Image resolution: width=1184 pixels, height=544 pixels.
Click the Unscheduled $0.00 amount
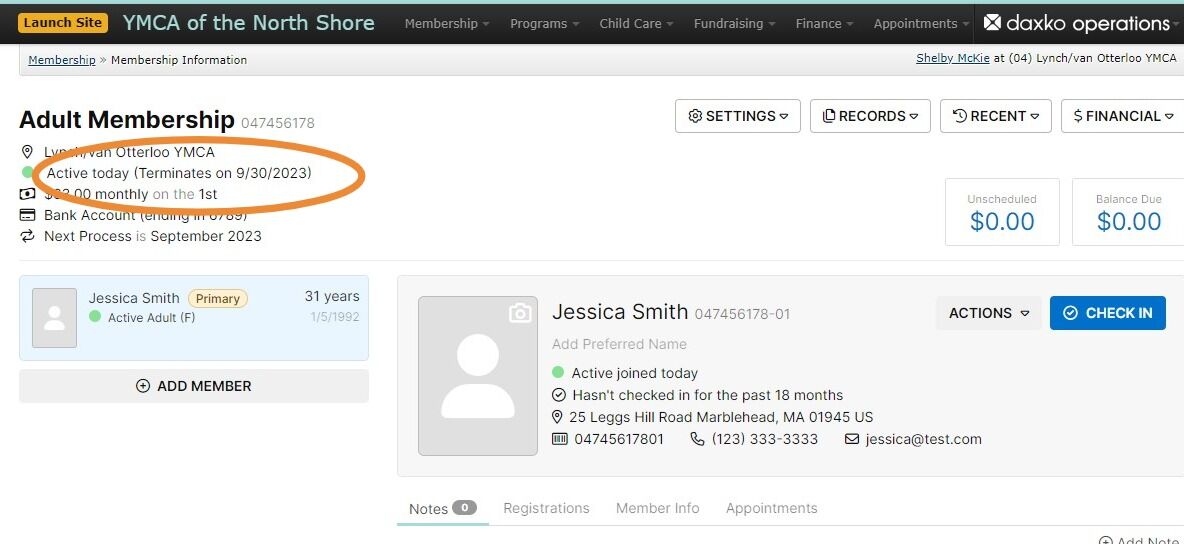point(1002,221)
